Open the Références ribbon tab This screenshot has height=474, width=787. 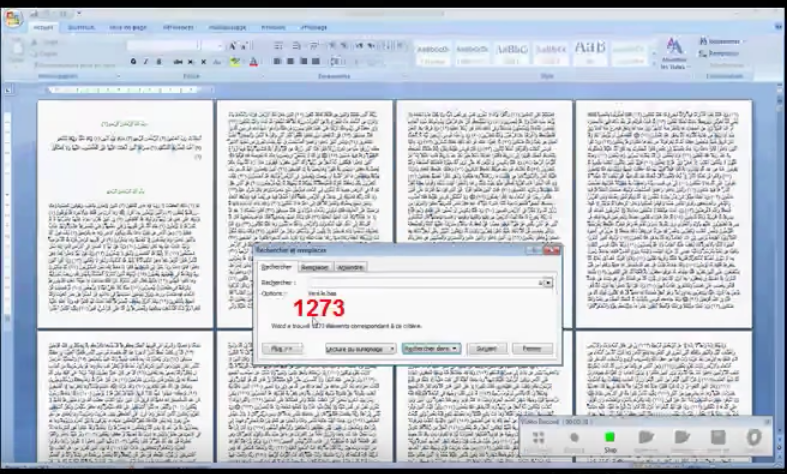[x=178, y=27]
